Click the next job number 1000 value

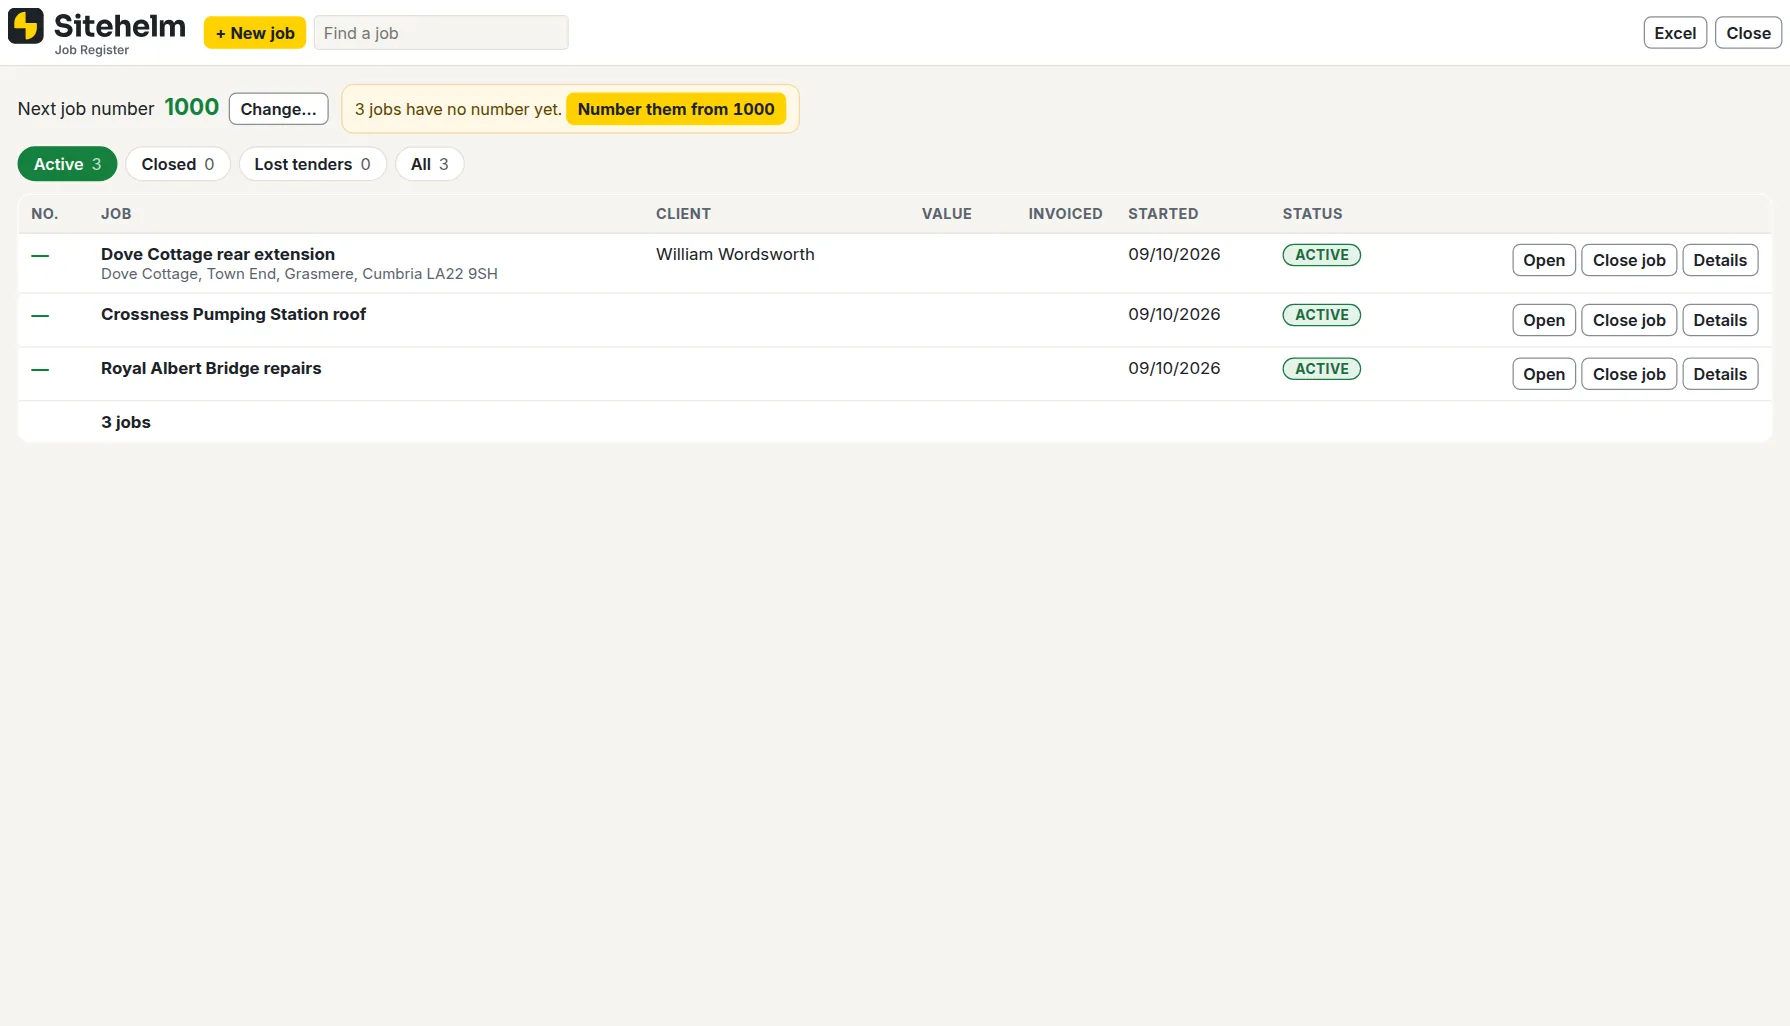pyautogui.click(x=191, y=107)
